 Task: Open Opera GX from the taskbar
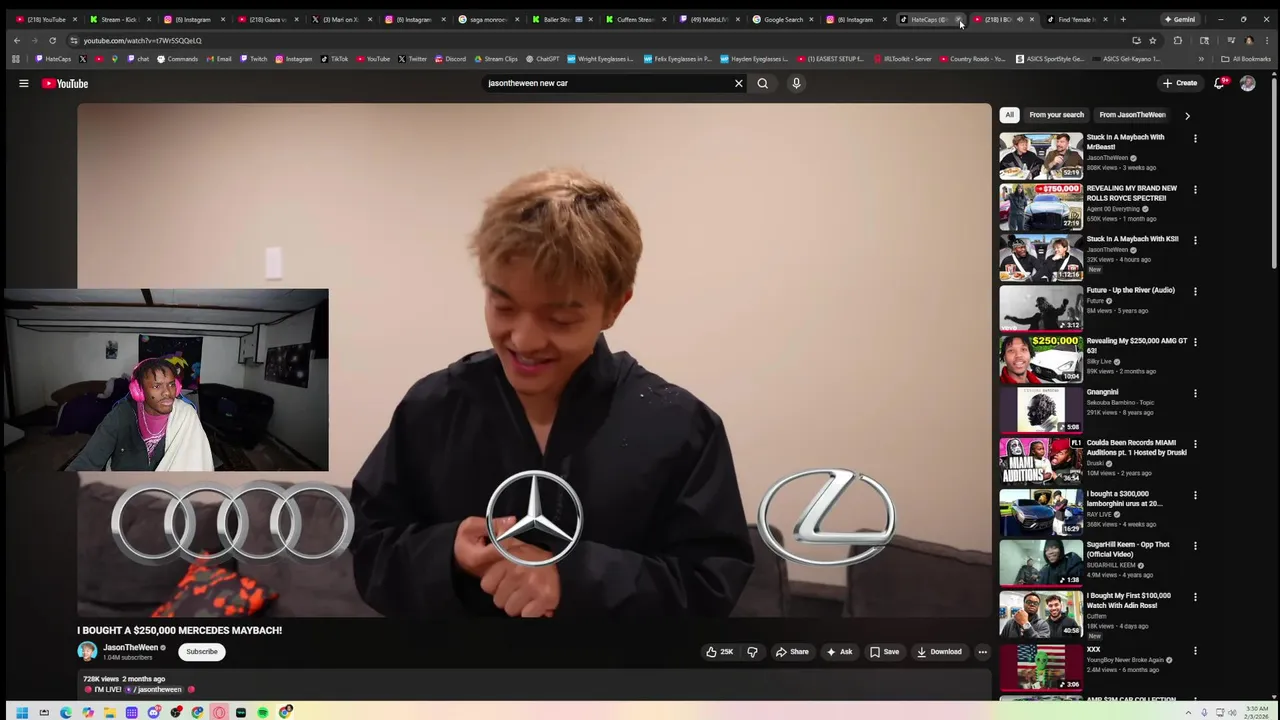pos(219,712)
